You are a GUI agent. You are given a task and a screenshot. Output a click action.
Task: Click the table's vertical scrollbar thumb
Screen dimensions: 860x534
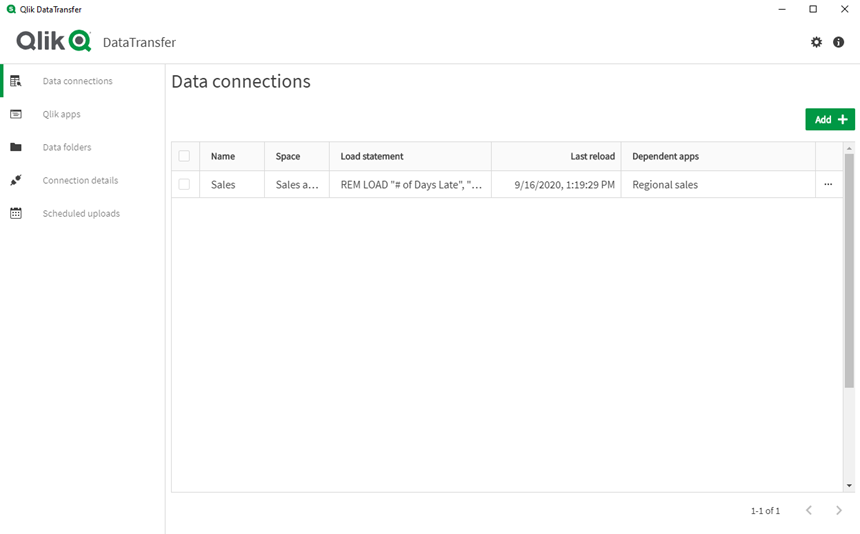[849, 270]
